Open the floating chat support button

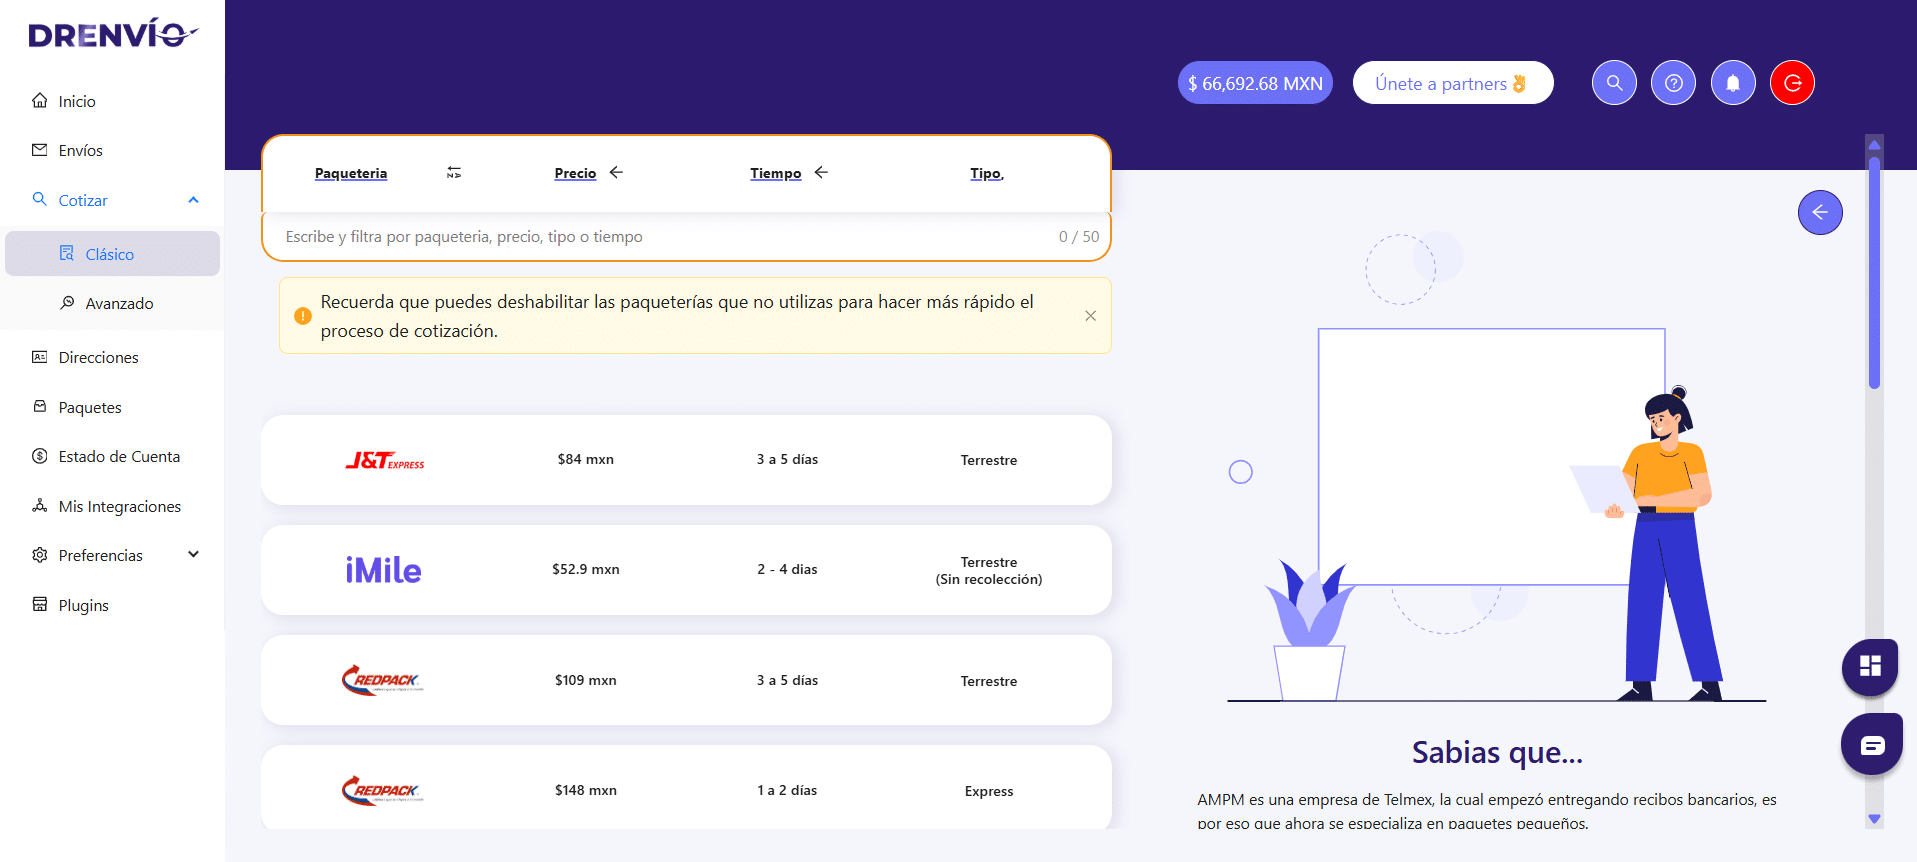1871,744
